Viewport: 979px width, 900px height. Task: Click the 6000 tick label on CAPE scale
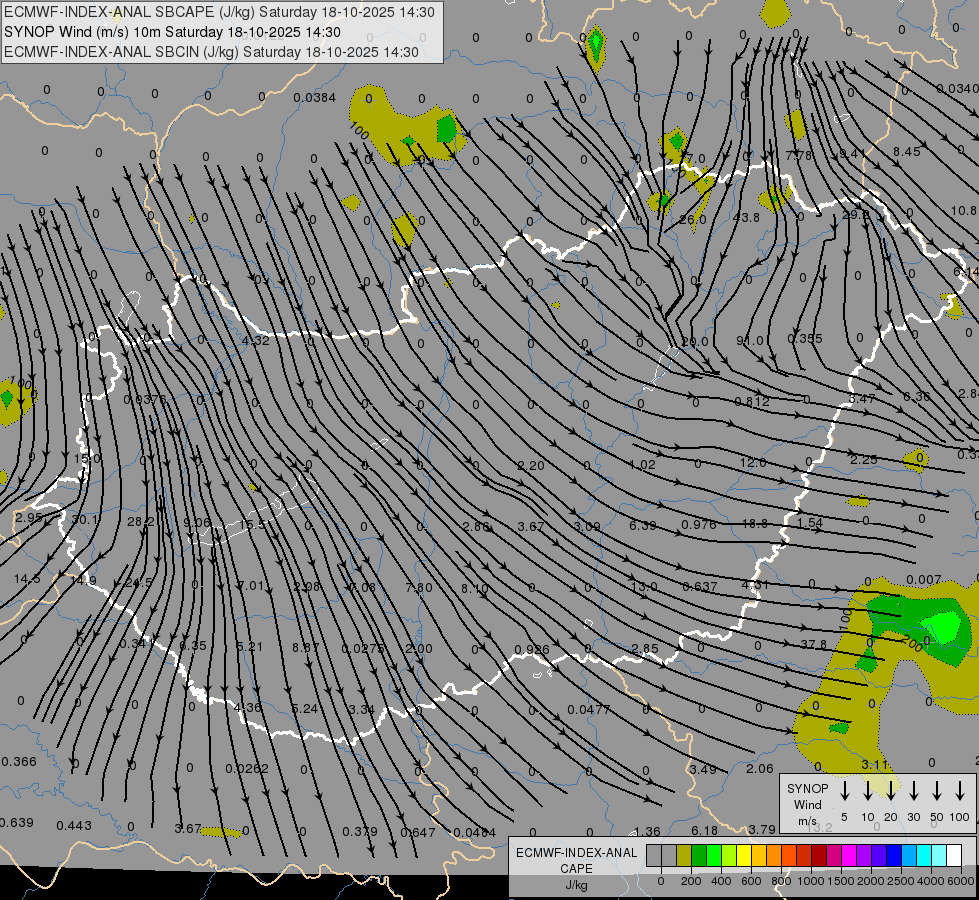(x=962, y=881)
